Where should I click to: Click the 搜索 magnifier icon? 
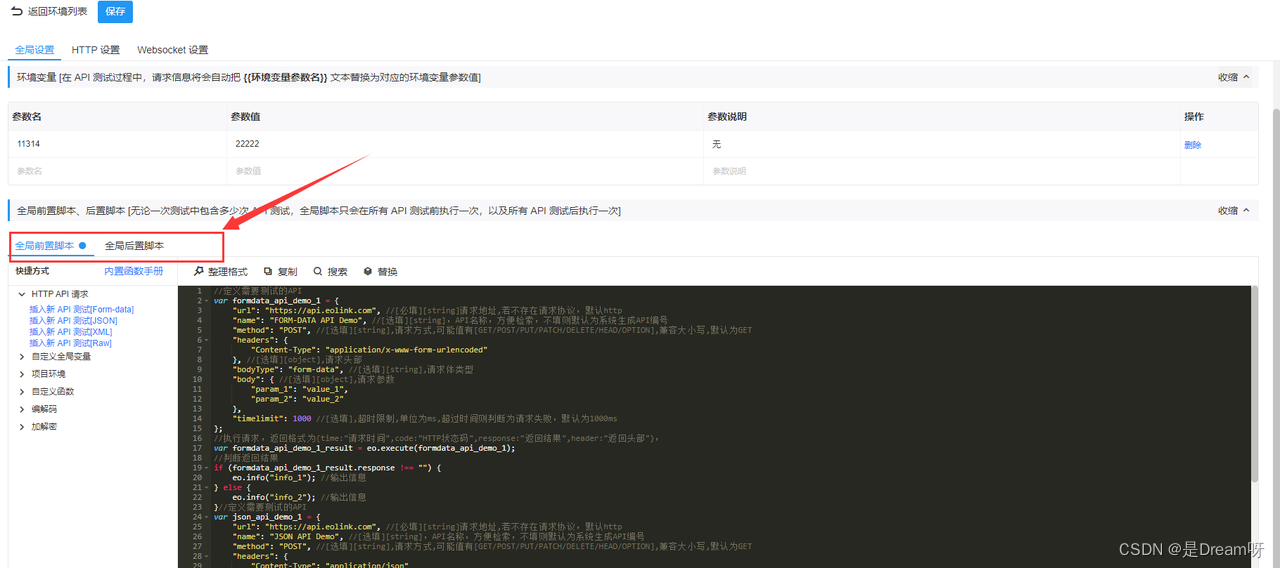[318, 272]
